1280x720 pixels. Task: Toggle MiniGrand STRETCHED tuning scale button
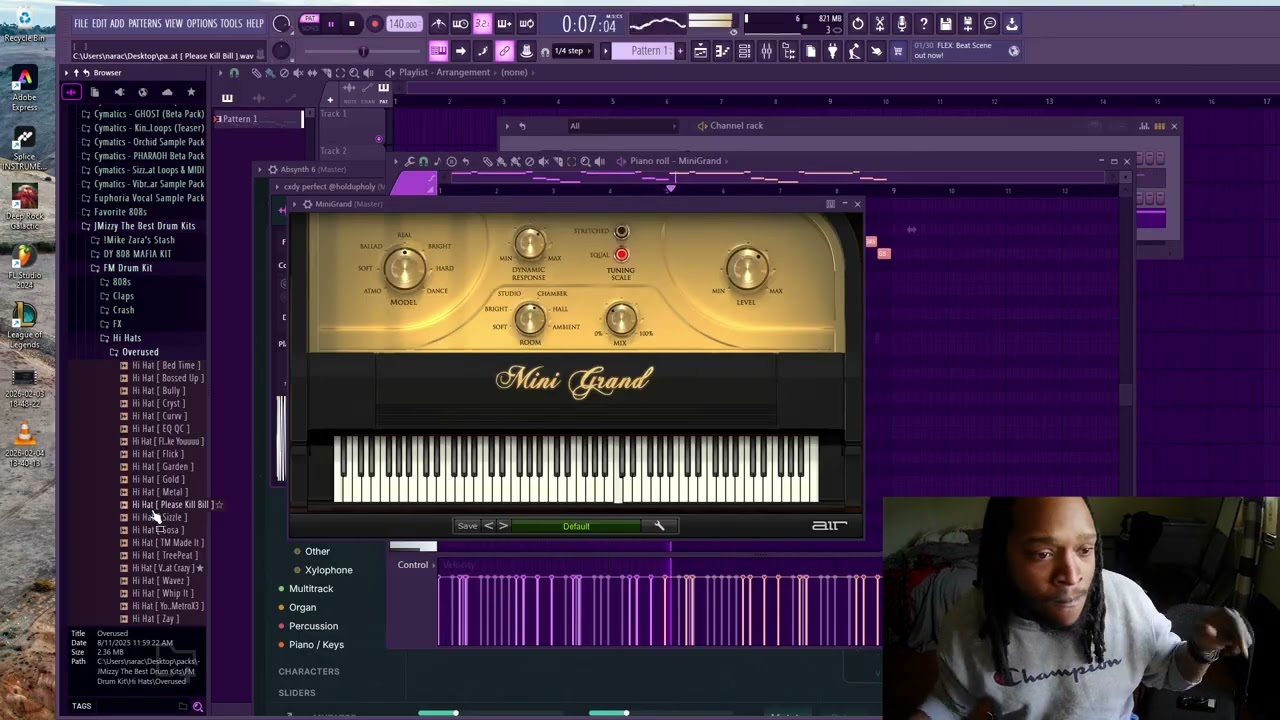pos(621,231)
